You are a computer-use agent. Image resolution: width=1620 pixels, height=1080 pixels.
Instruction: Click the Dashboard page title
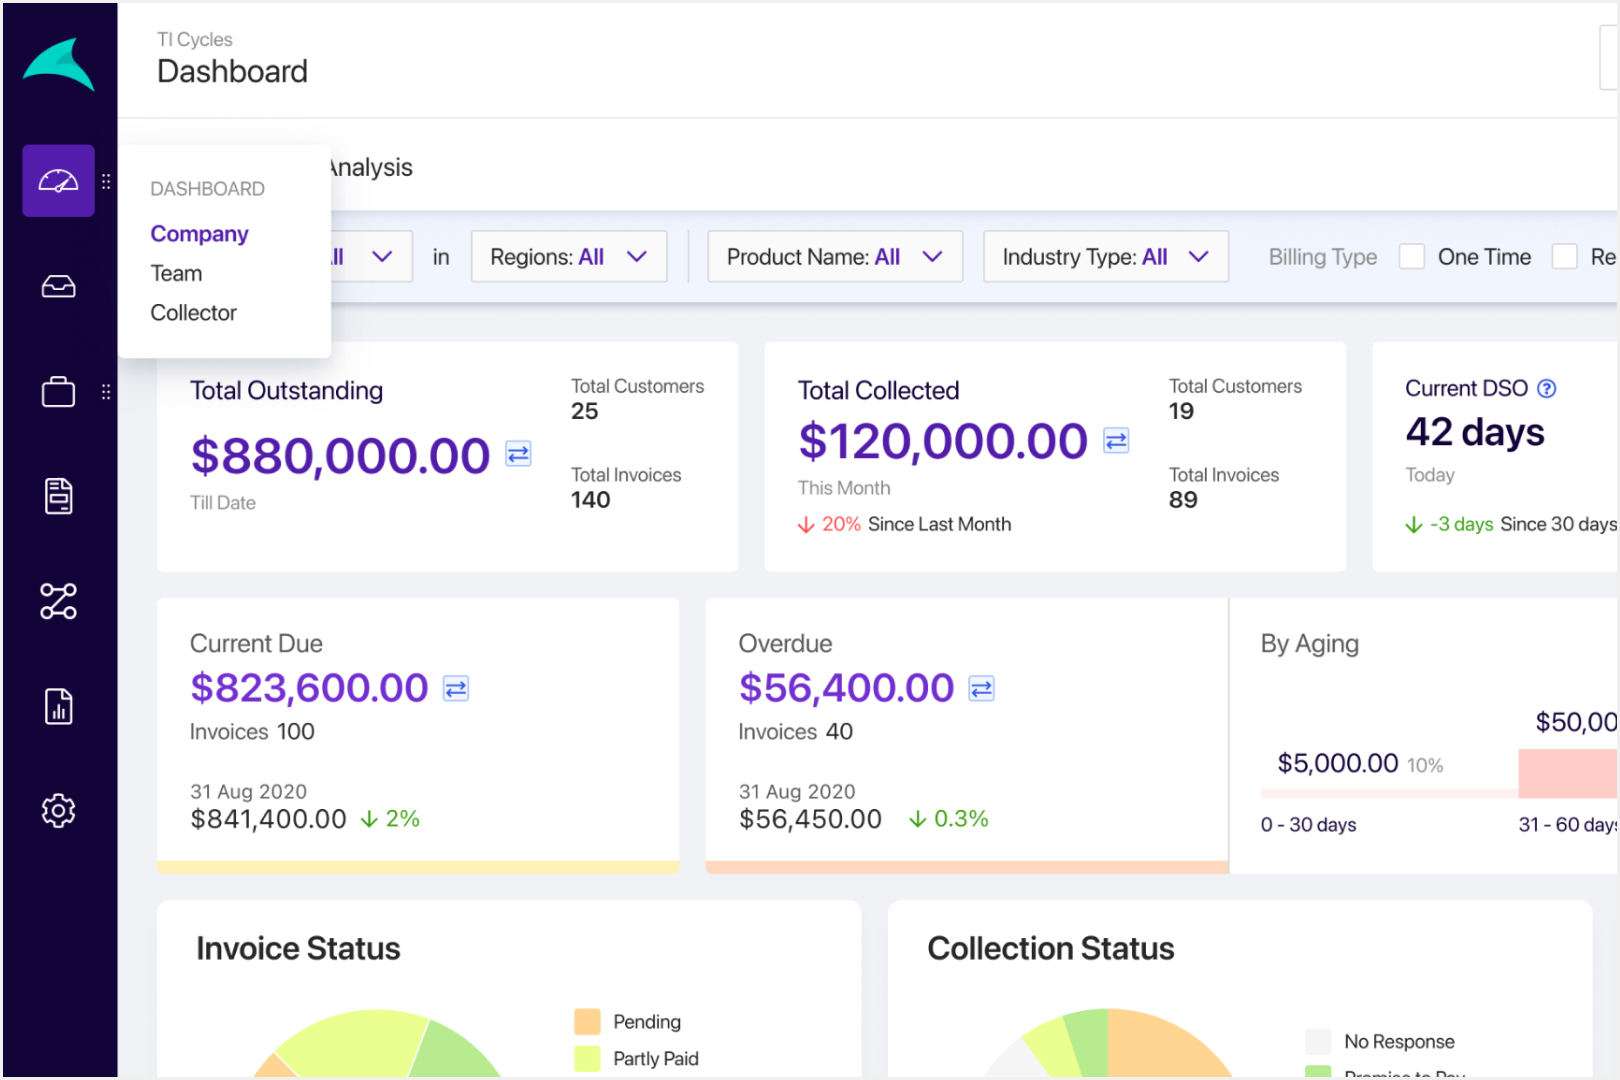(232, 72)
